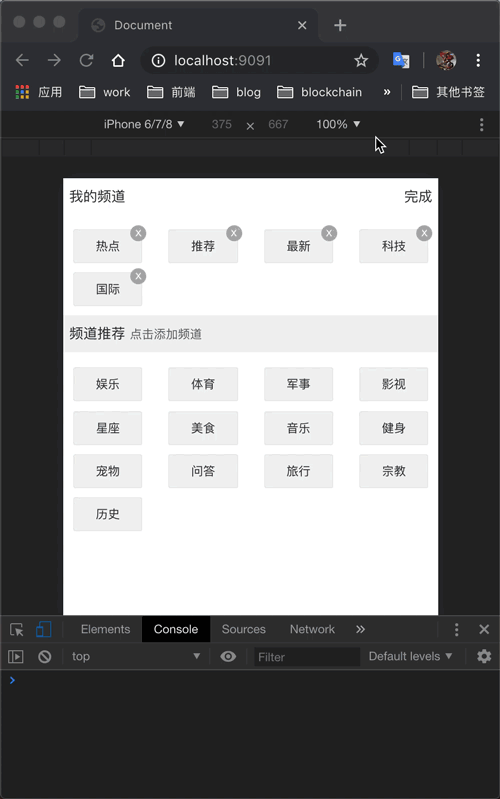Toggle the console sidebar icon

click(16, 656)
